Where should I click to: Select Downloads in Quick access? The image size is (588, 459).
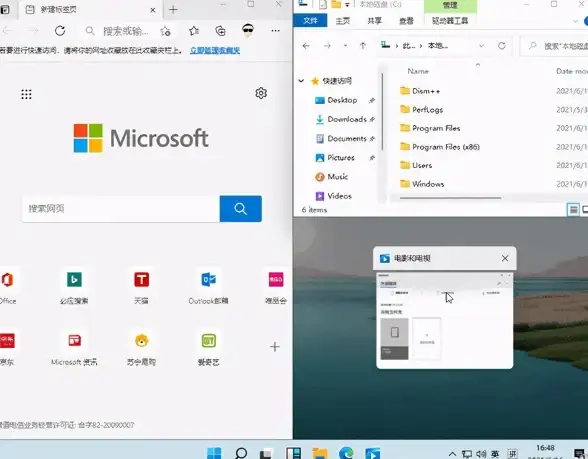point(346,119)
